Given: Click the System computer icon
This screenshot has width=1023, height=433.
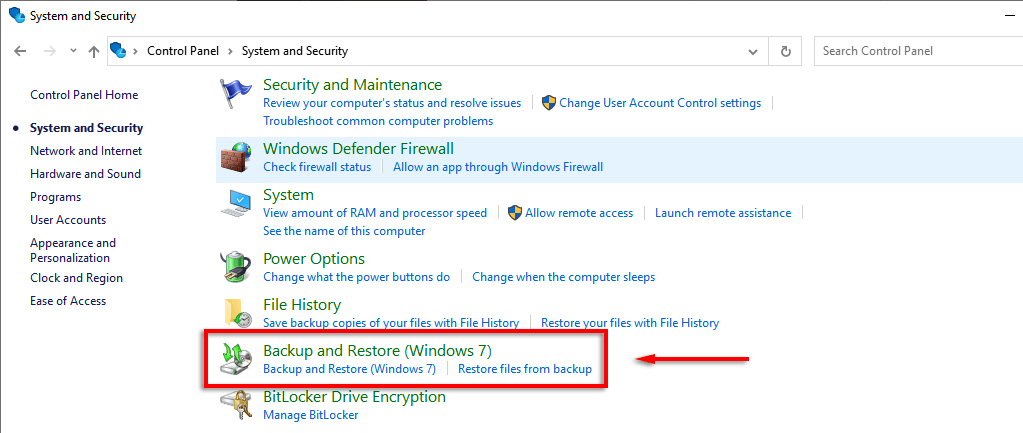Looking at the screenshot, I should point(236,204).
